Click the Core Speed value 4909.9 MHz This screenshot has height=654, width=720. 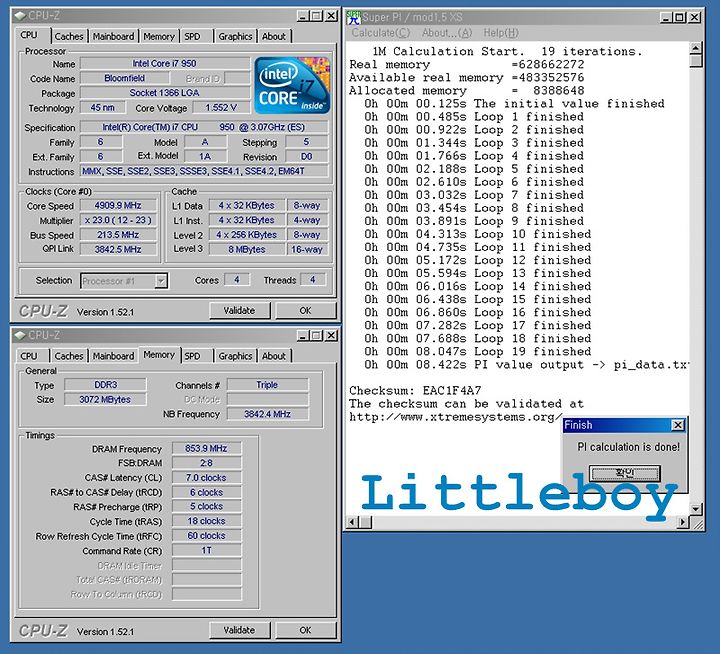click(x=118, y=205)
